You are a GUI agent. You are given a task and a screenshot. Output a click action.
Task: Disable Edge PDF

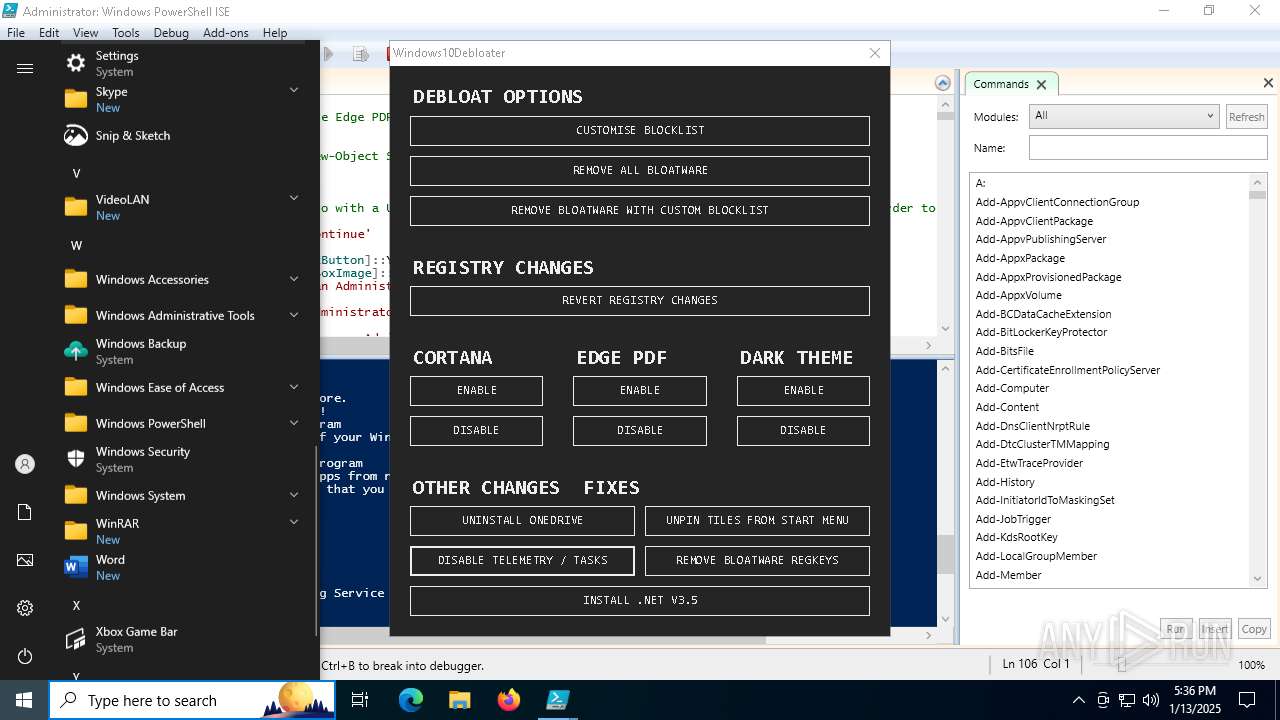640,430
